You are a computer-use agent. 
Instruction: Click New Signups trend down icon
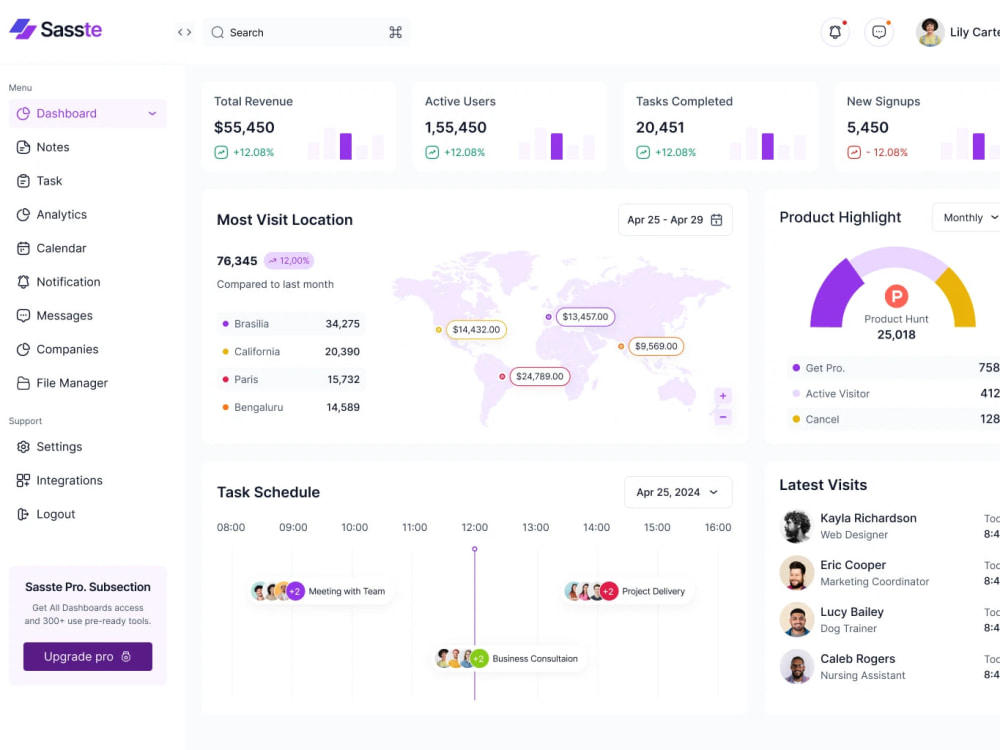[x=854, y=152]
